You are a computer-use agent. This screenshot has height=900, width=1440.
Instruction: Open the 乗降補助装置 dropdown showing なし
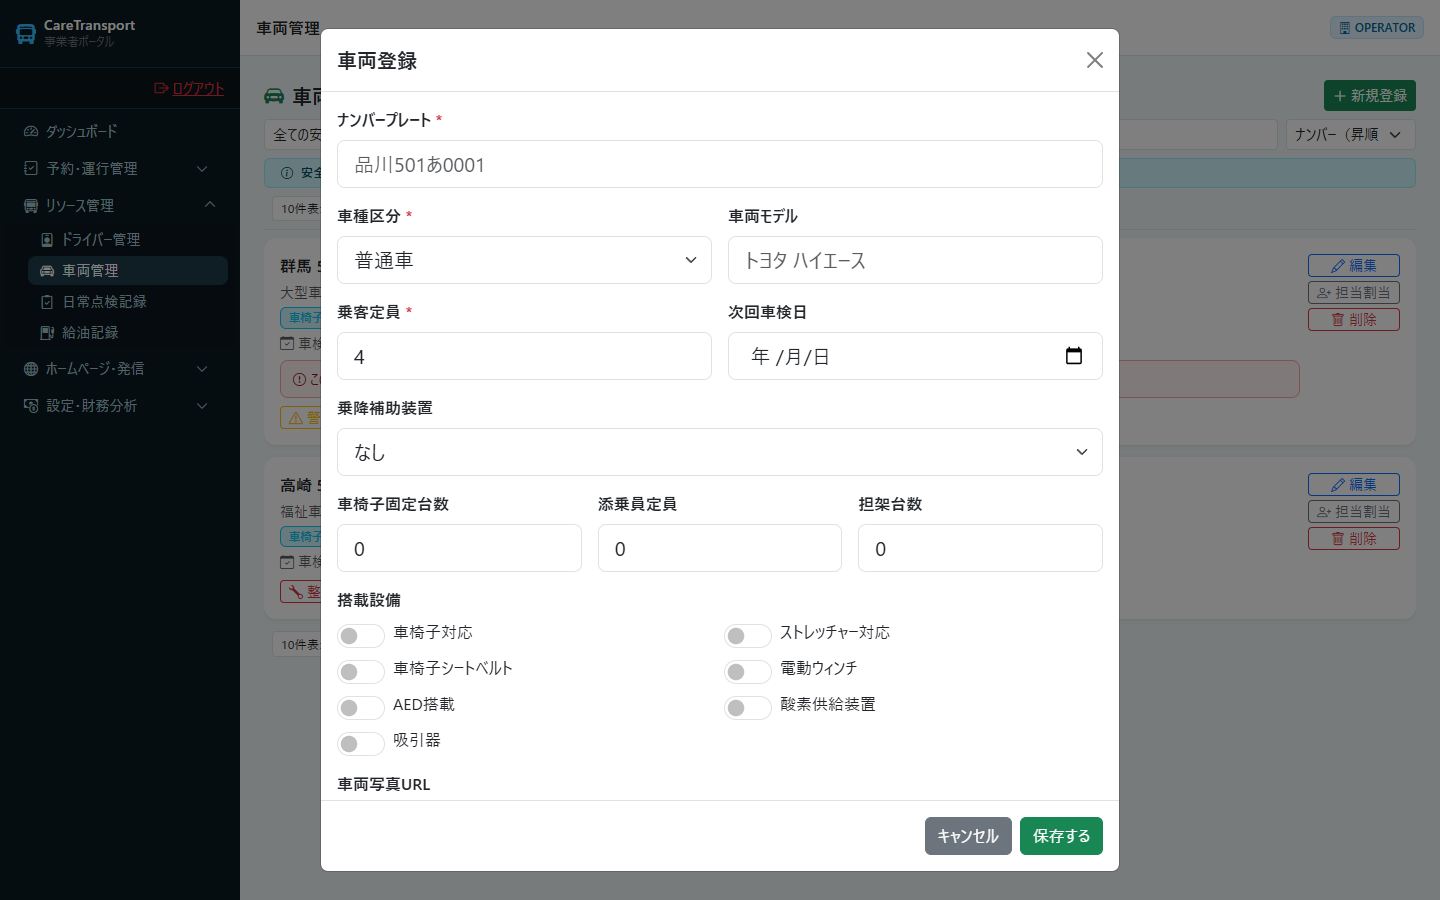pos(720,452)
